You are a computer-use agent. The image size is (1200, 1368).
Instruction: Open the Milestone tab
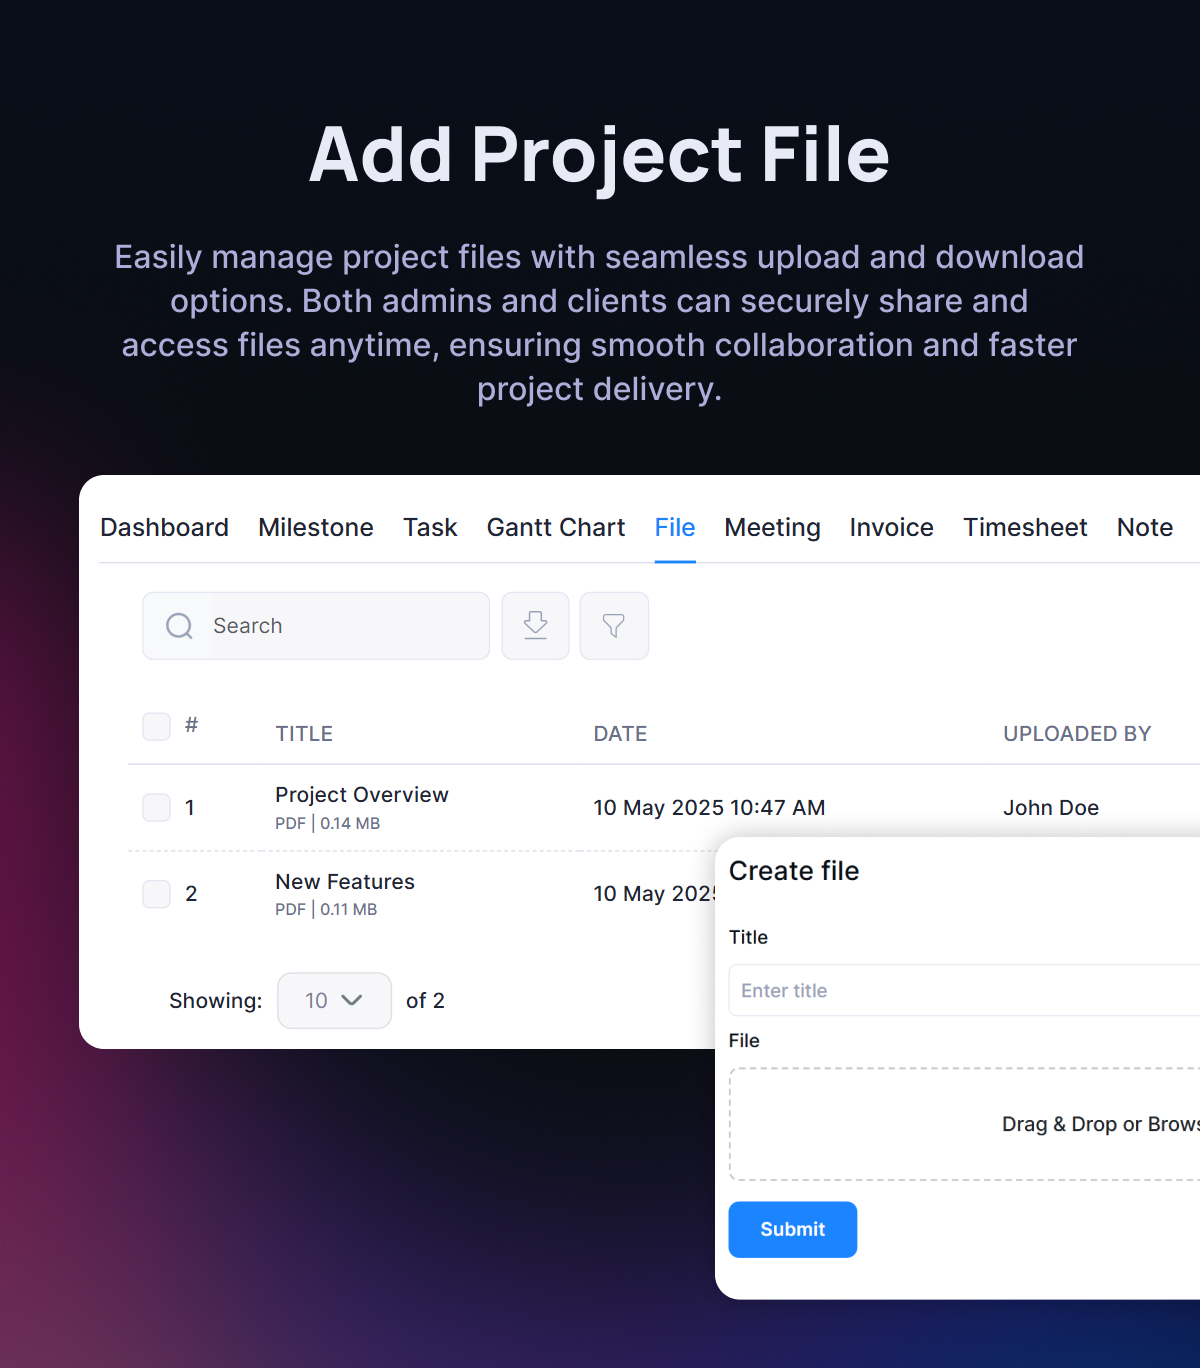[x=315, y=528]
